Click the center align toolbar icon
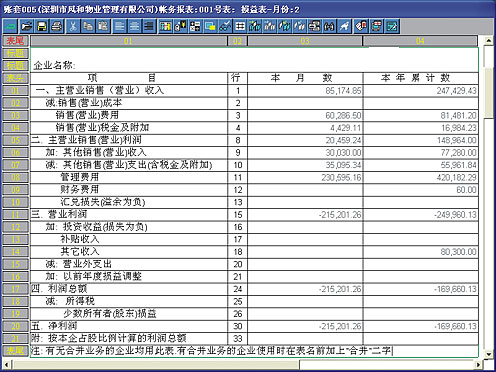The height and width of the screenshot is (372, 496). click(134, 26)
